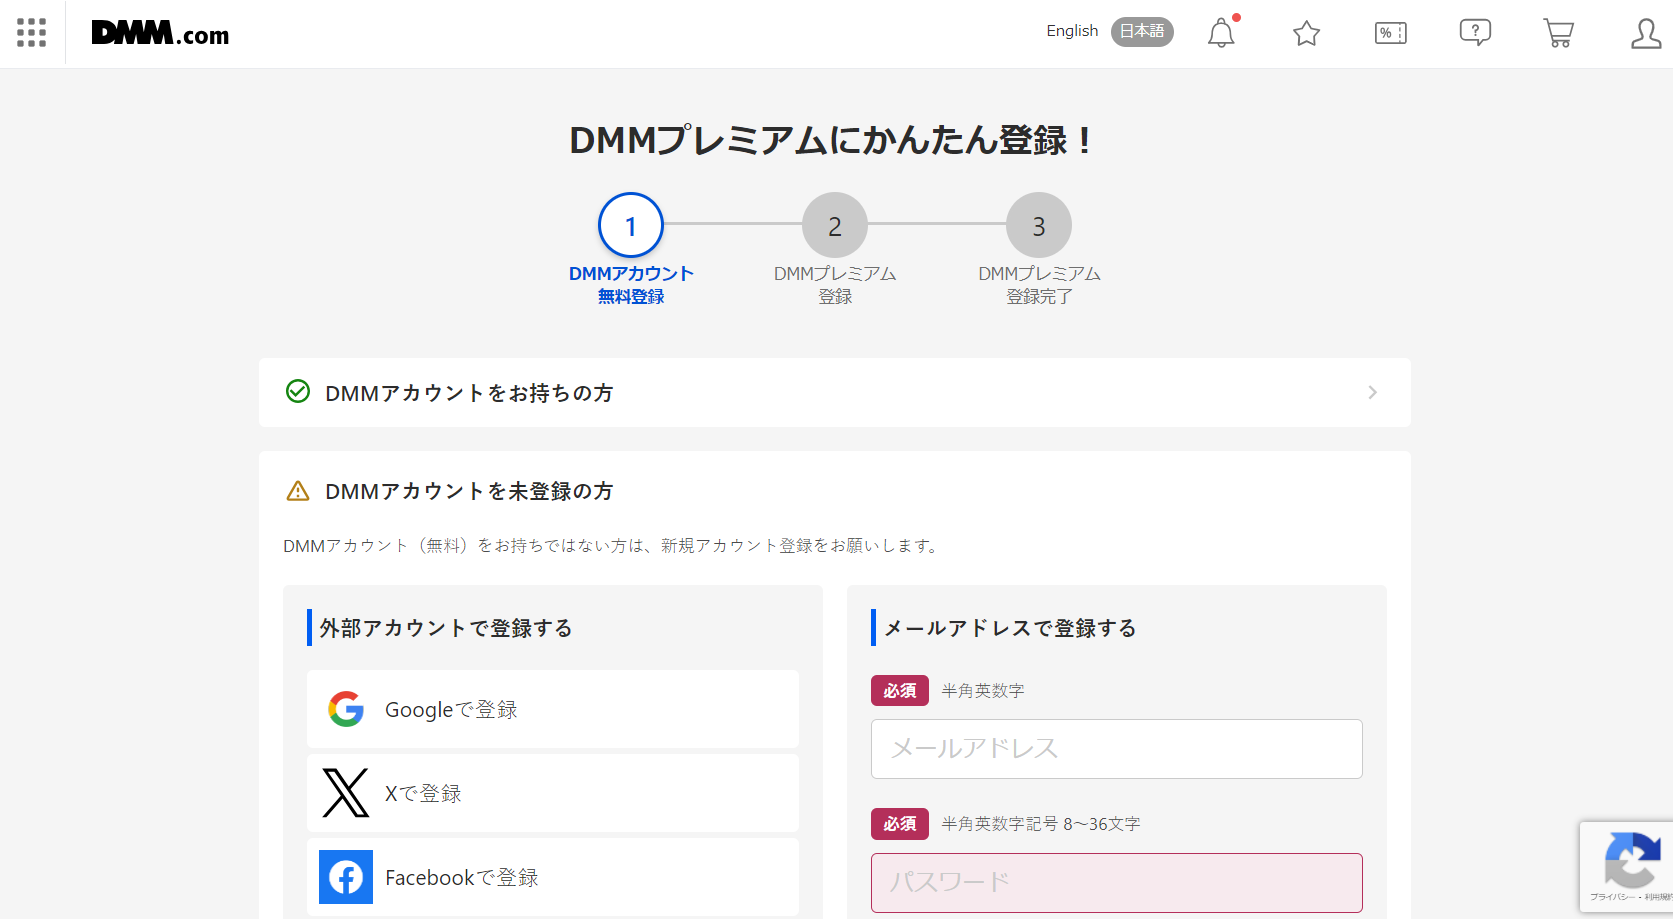Open account menu with the person icon
The height and width of the screenshot is (919, 1673).
point(1645,33)
